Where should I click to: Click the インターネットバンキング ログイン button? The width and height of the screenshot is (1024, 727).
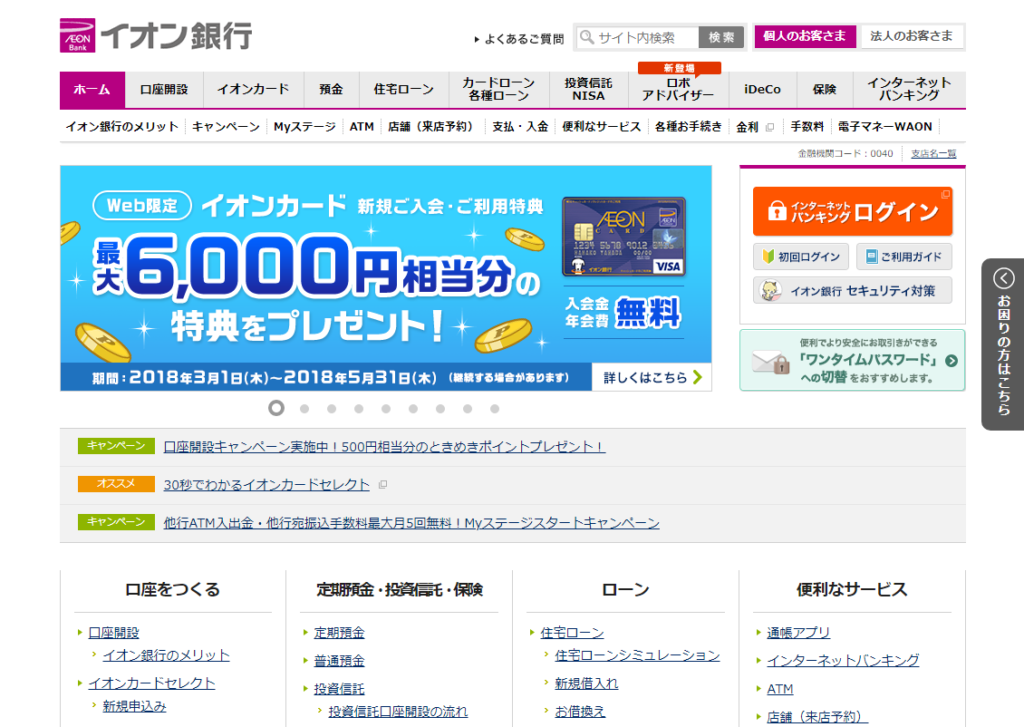pyautogui.click(x=852, y=212)
